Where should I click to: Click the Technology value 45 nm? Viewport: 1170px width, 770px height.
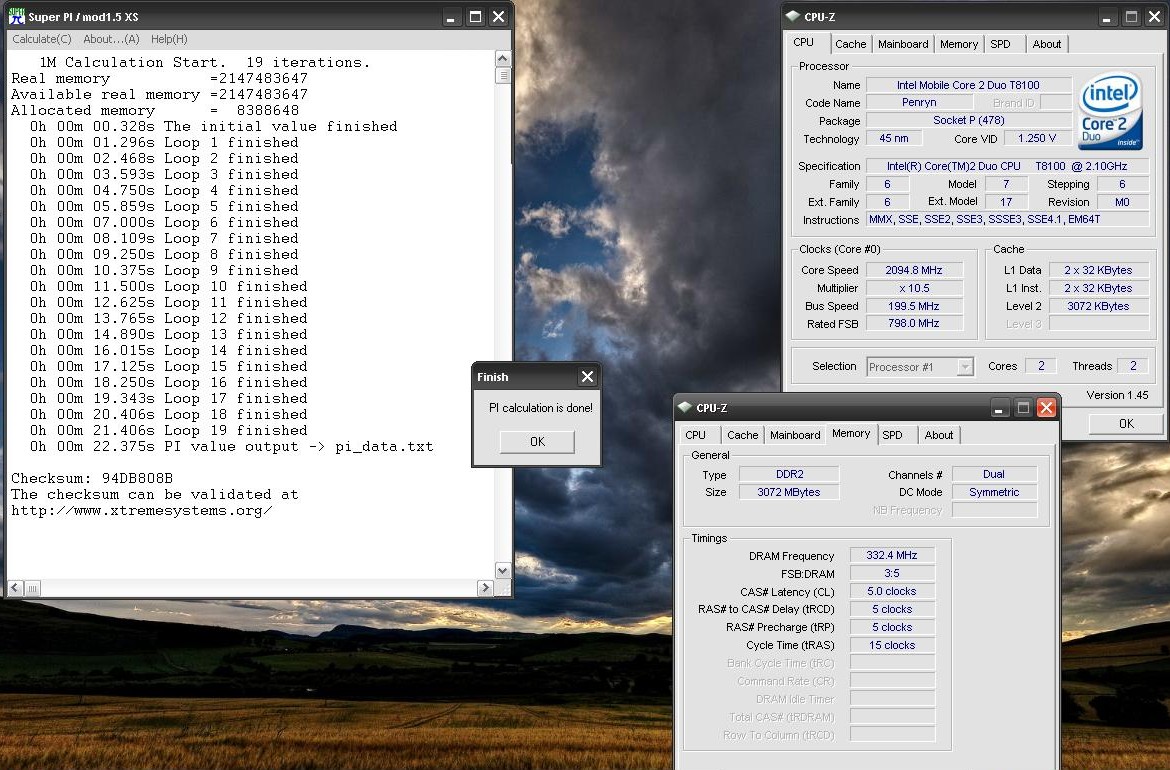pos(894,138)
